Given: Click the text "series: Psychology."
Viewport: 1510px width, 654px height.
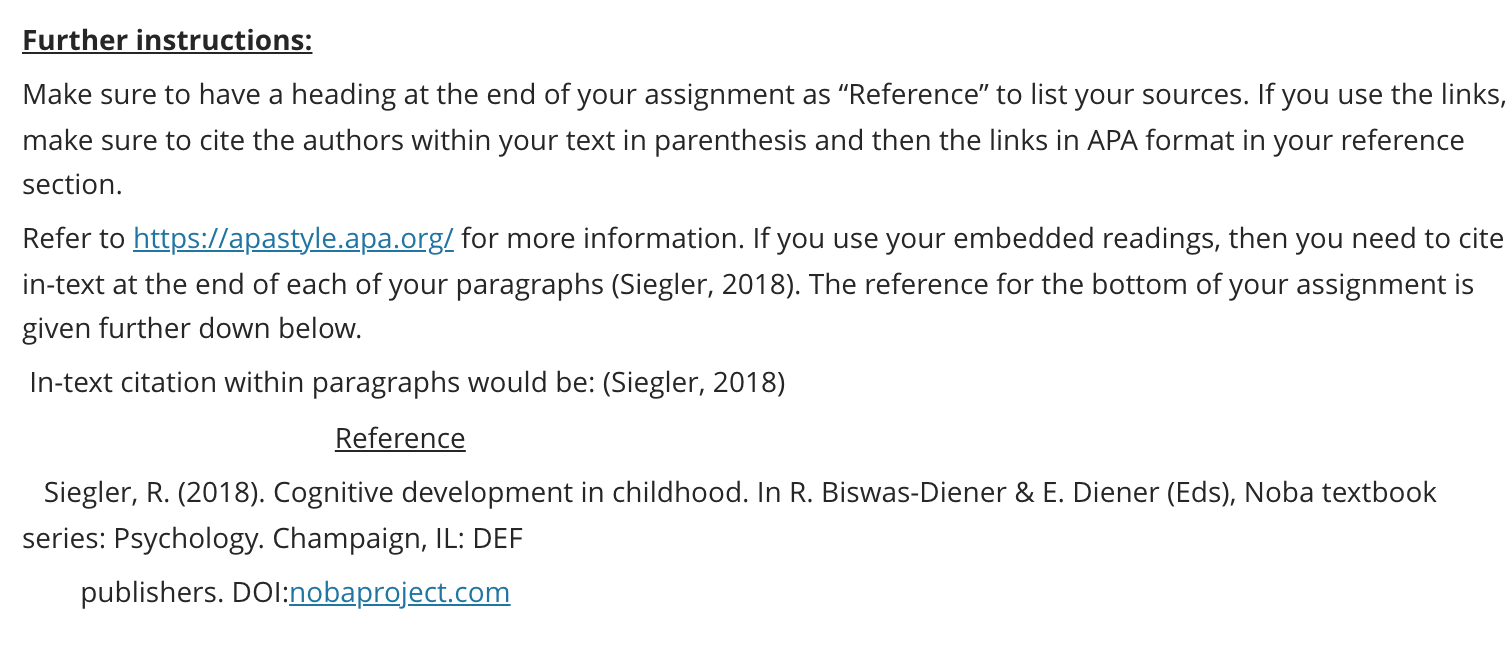Looking at the screenshot, I should tap(144, 539).
